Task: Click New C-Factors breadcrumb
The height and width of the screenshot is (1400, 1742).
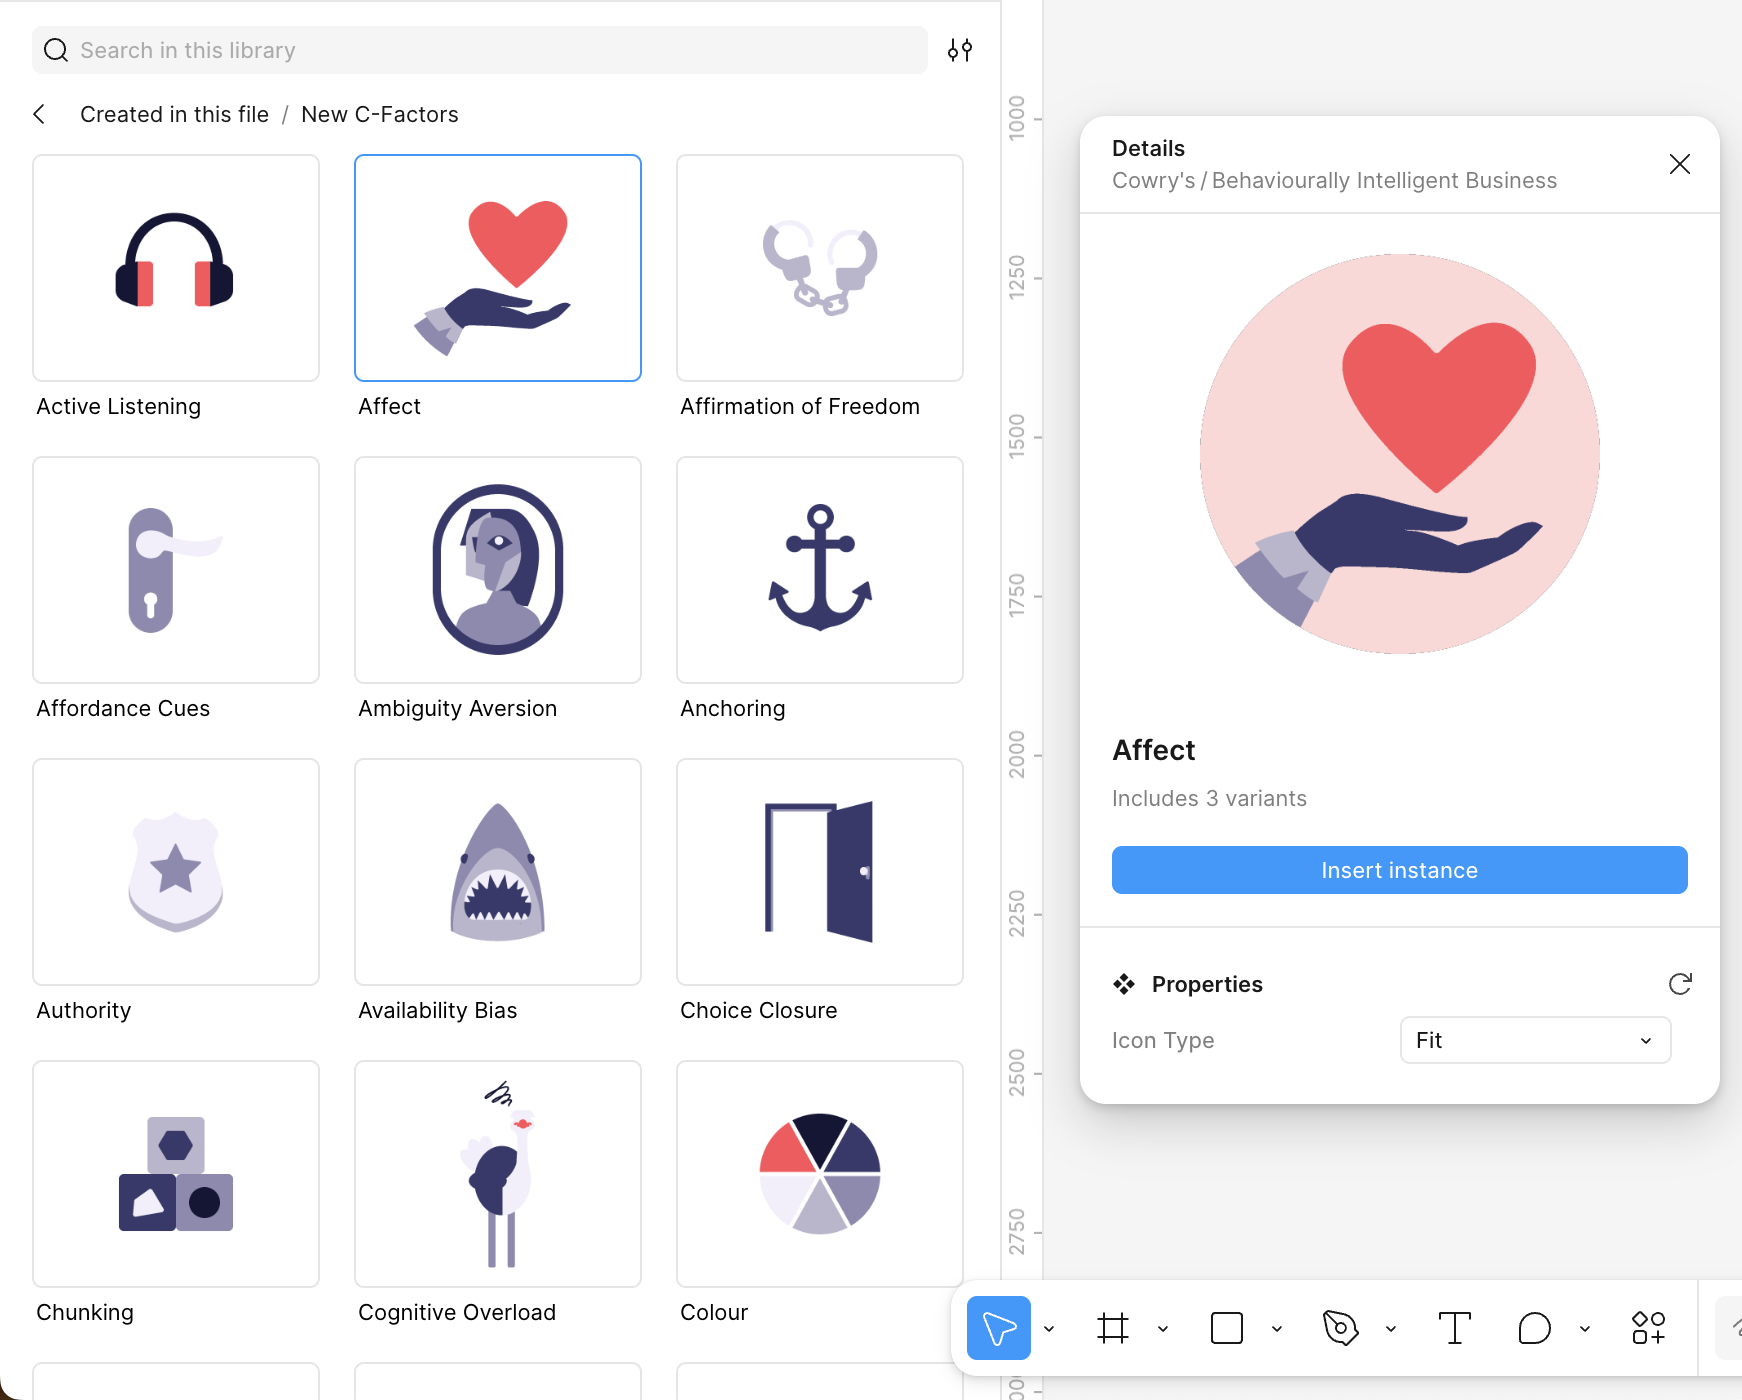Action: pyautogui.click(x=380, y=114)
